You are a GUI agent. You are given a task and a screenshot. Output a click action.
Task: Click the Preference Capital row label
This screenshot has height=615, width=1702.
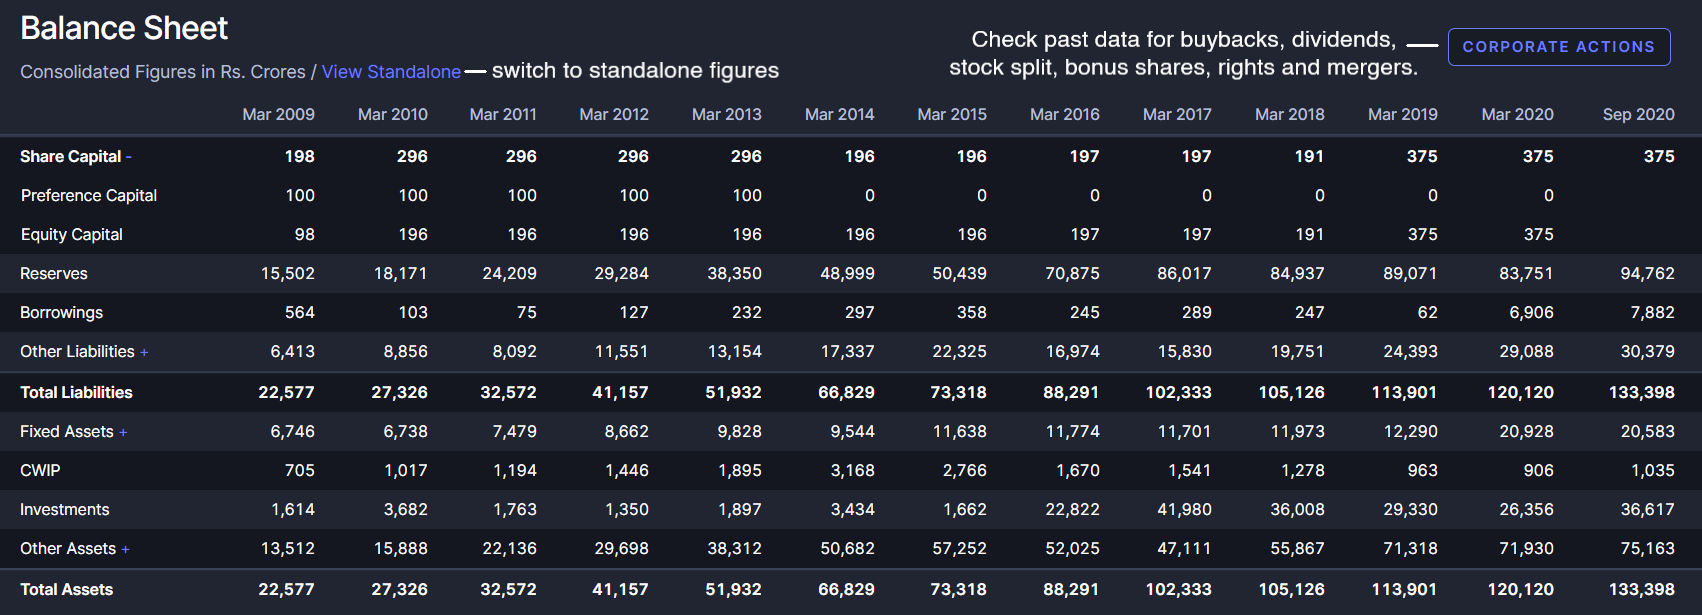89,195
